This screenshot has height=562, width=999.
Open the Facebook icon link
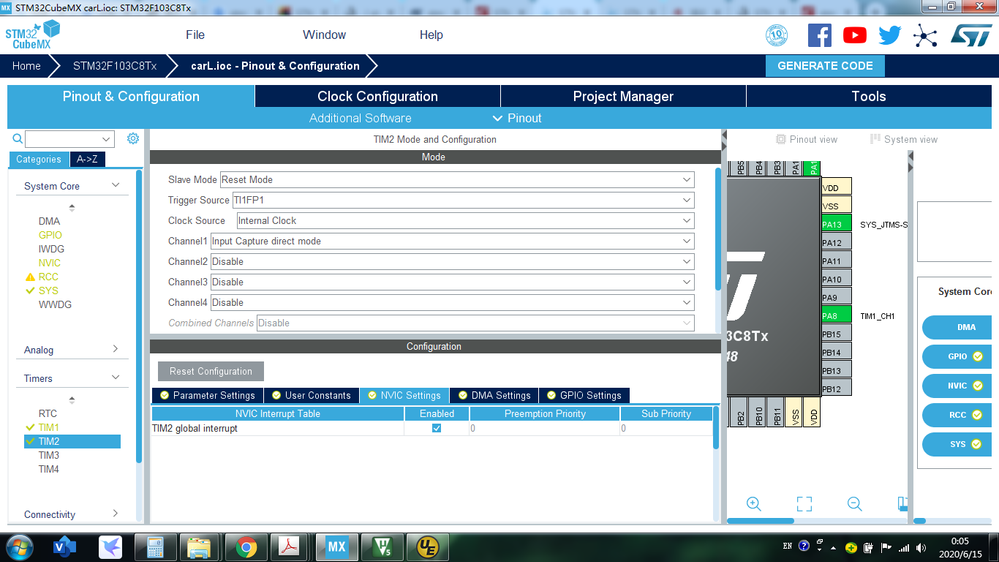pyautogui.click(x=819, y=35)
